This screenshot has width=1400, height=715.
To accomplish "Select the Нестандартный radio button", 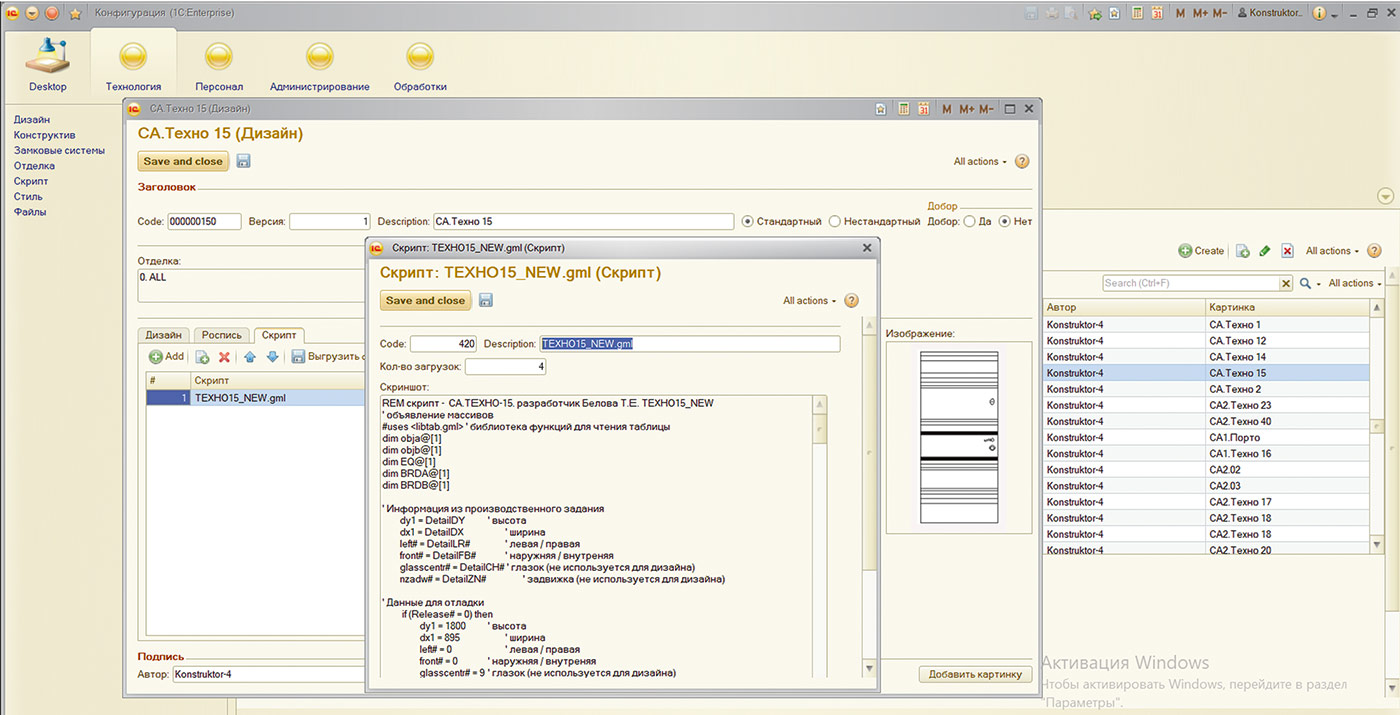I will [834, 222].
